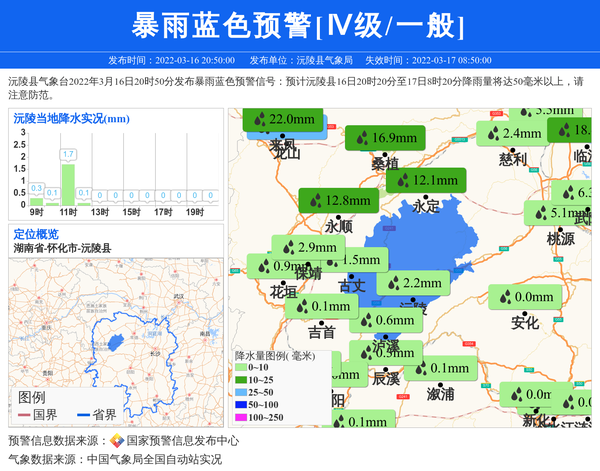Click the 2.9mm rainfall marker above 保靖
The width and height of the screenshot is (600, 471).
(x=308, y=247)
